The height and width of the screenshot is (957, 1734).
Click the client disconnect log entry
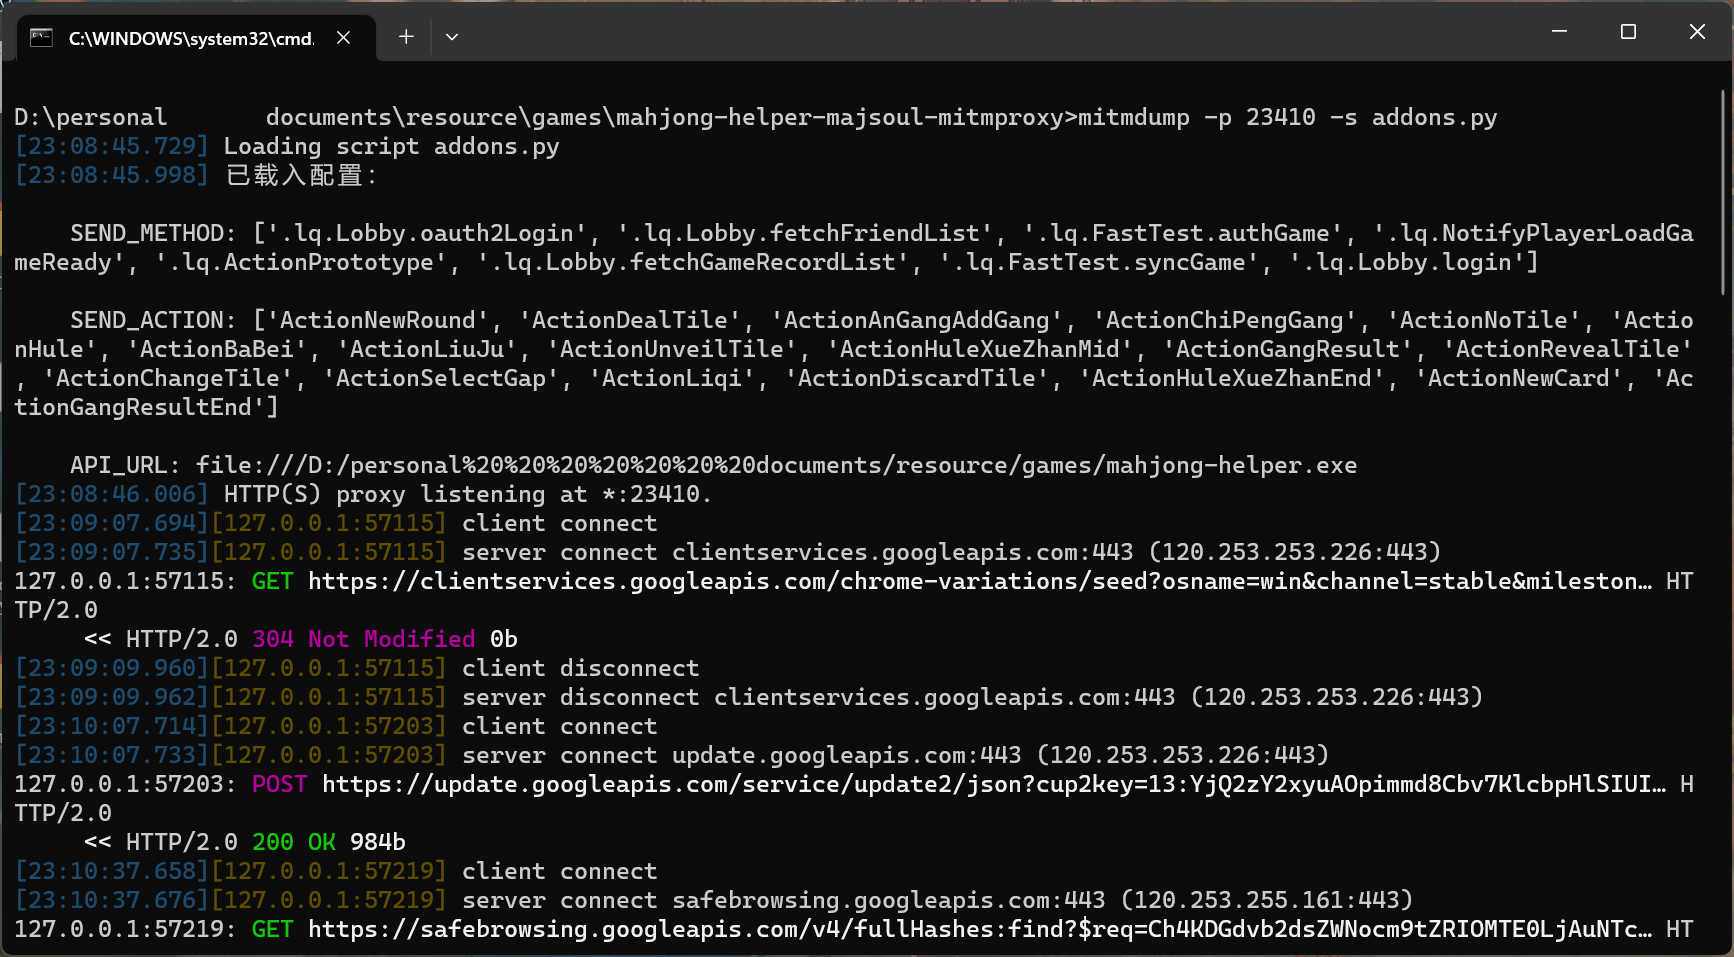pos(578,667)
